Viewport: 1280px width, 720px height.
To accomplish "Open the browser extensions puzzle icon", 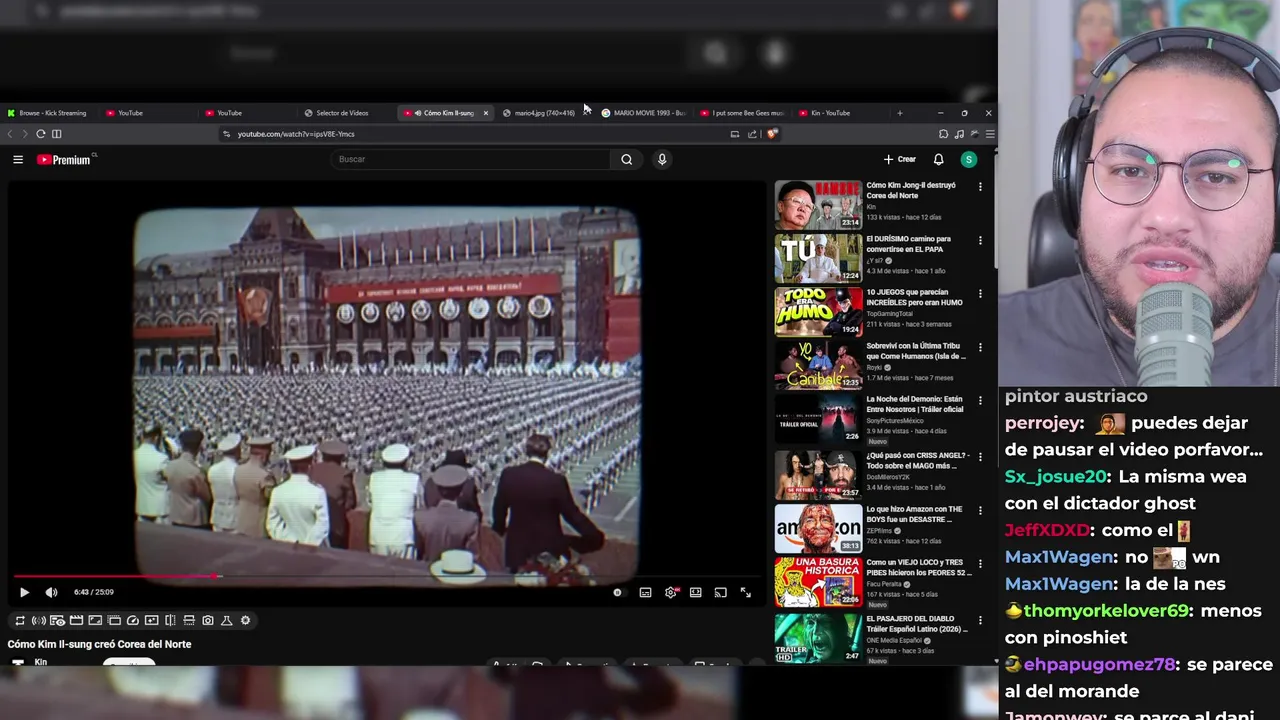I will [x=943, y=134].
